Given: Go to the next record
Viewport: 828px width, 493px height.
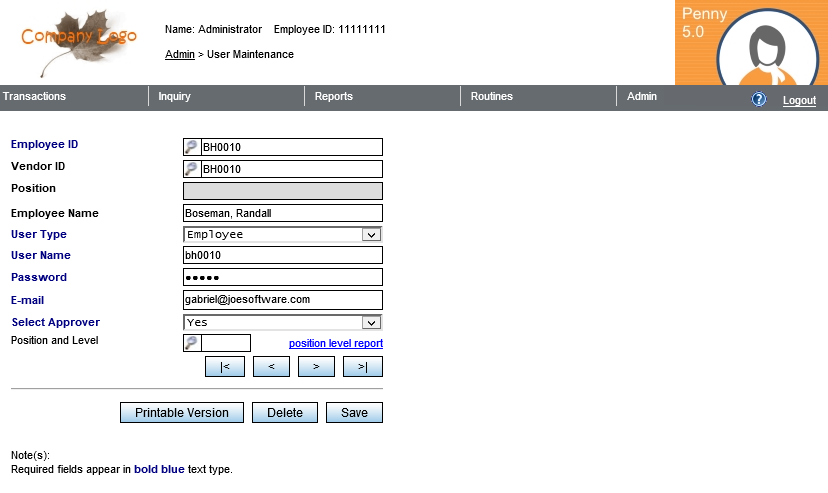Looking at the screenshot, I should (316, 367).
